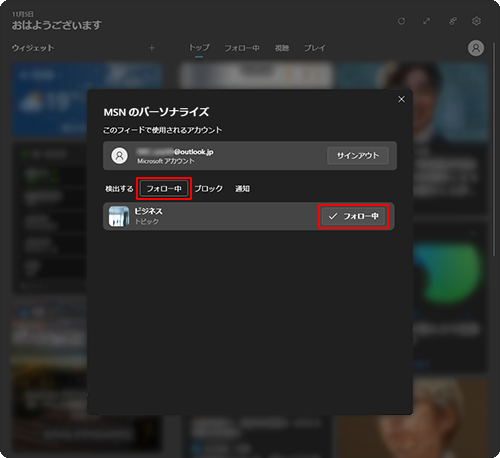Switch to the ブロック tab

click(x=209, y=189)
